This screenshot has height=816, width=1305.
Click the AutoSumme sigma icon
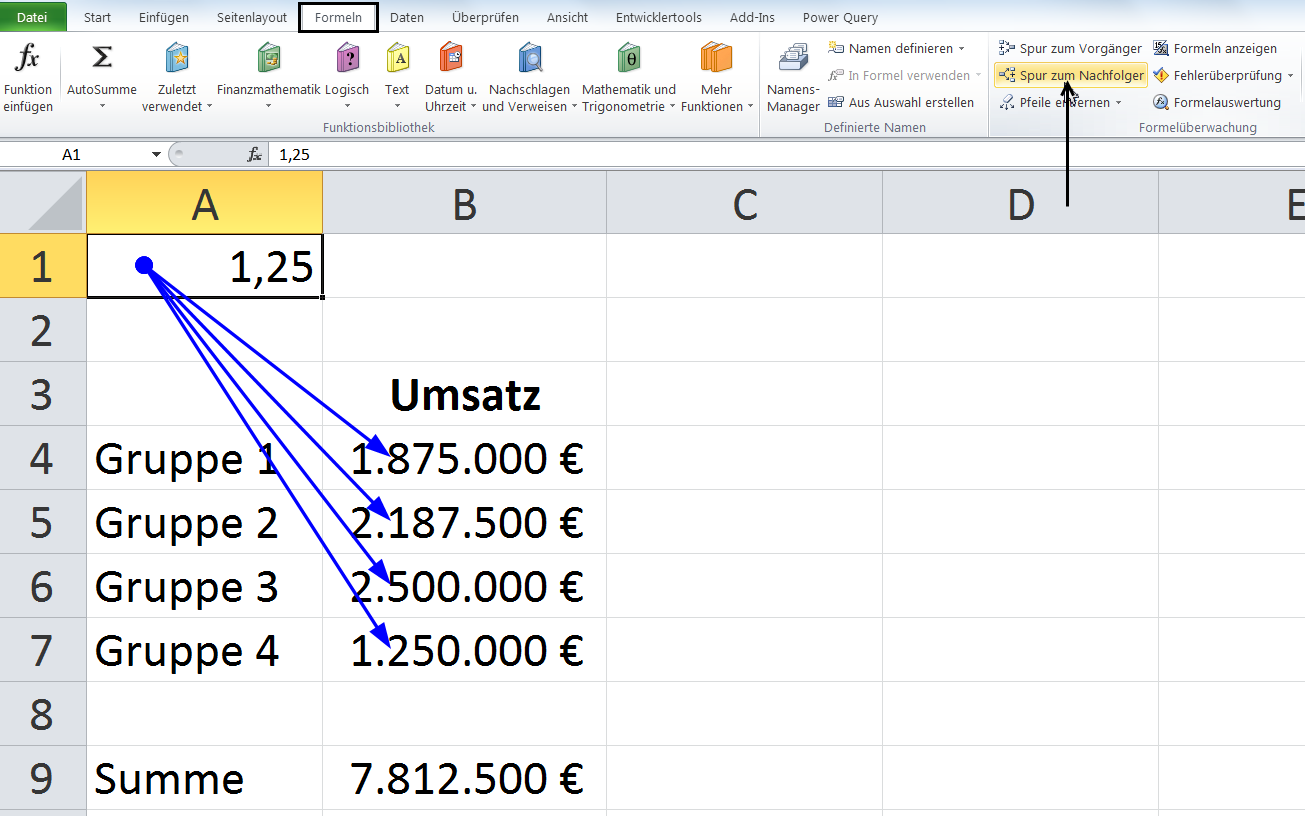pyautogui.click(x=102, y=58)
